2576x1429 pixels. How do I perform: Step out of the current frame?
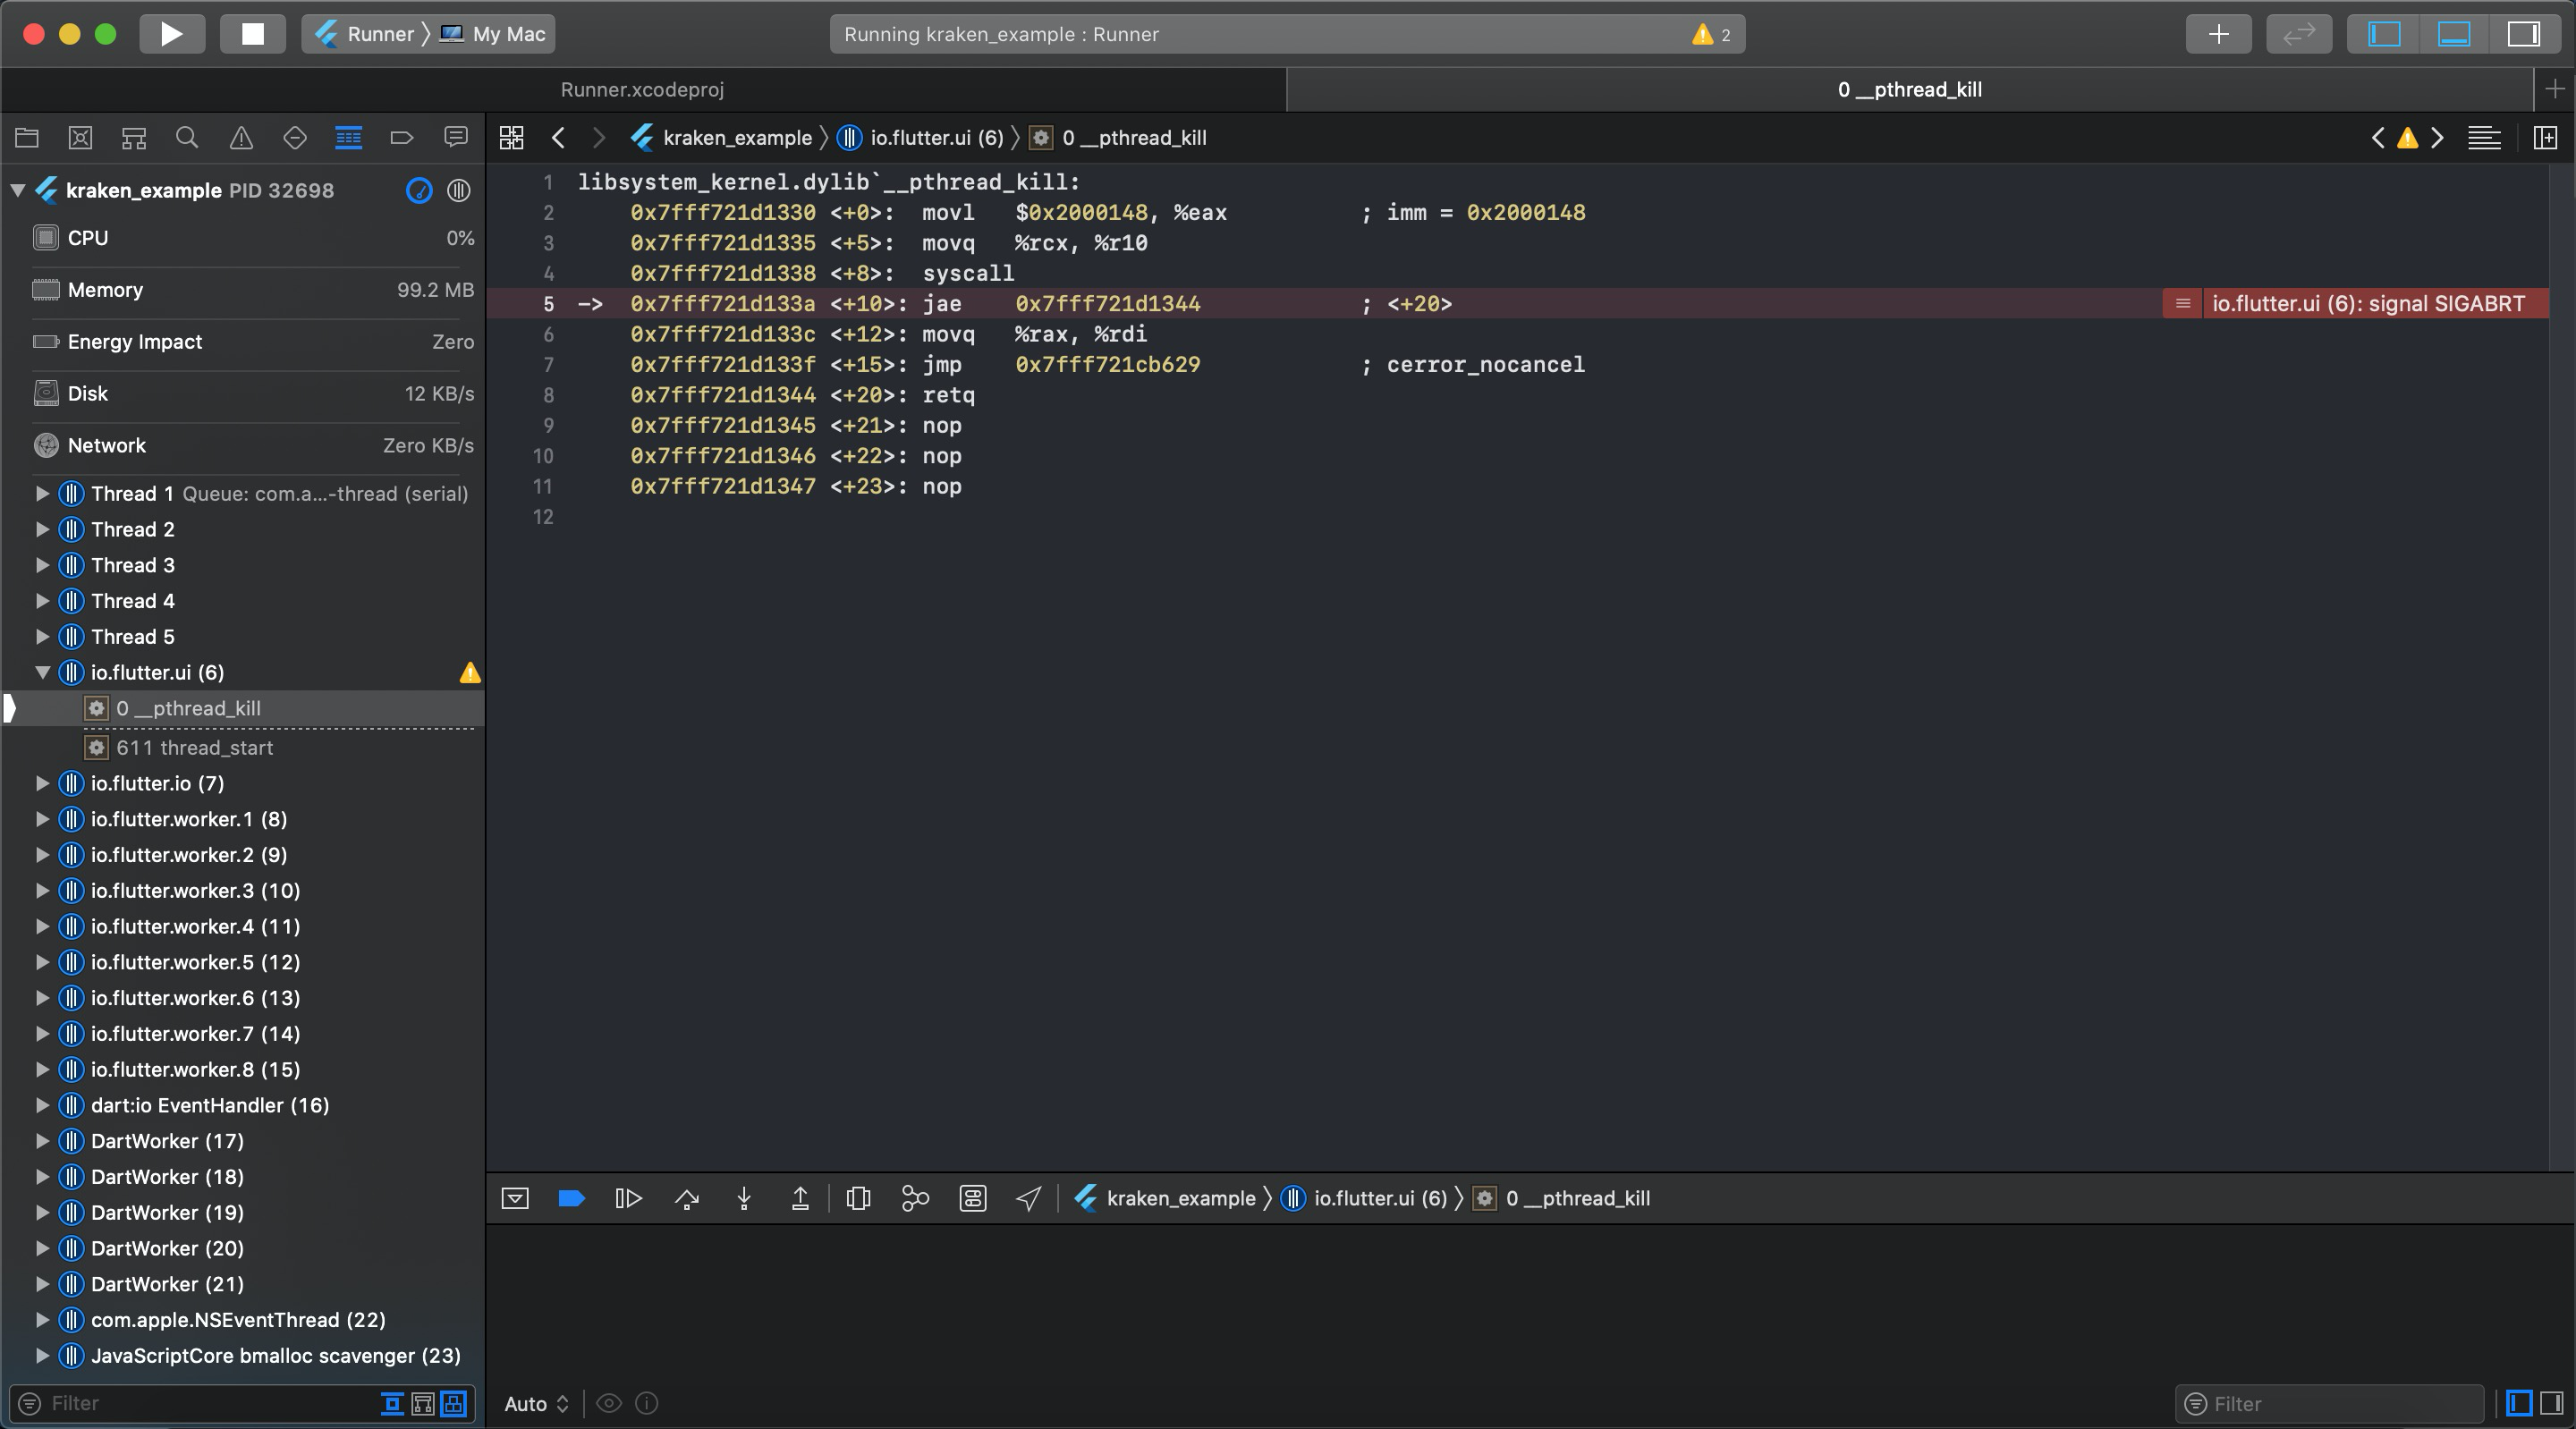click(799, 1199)
